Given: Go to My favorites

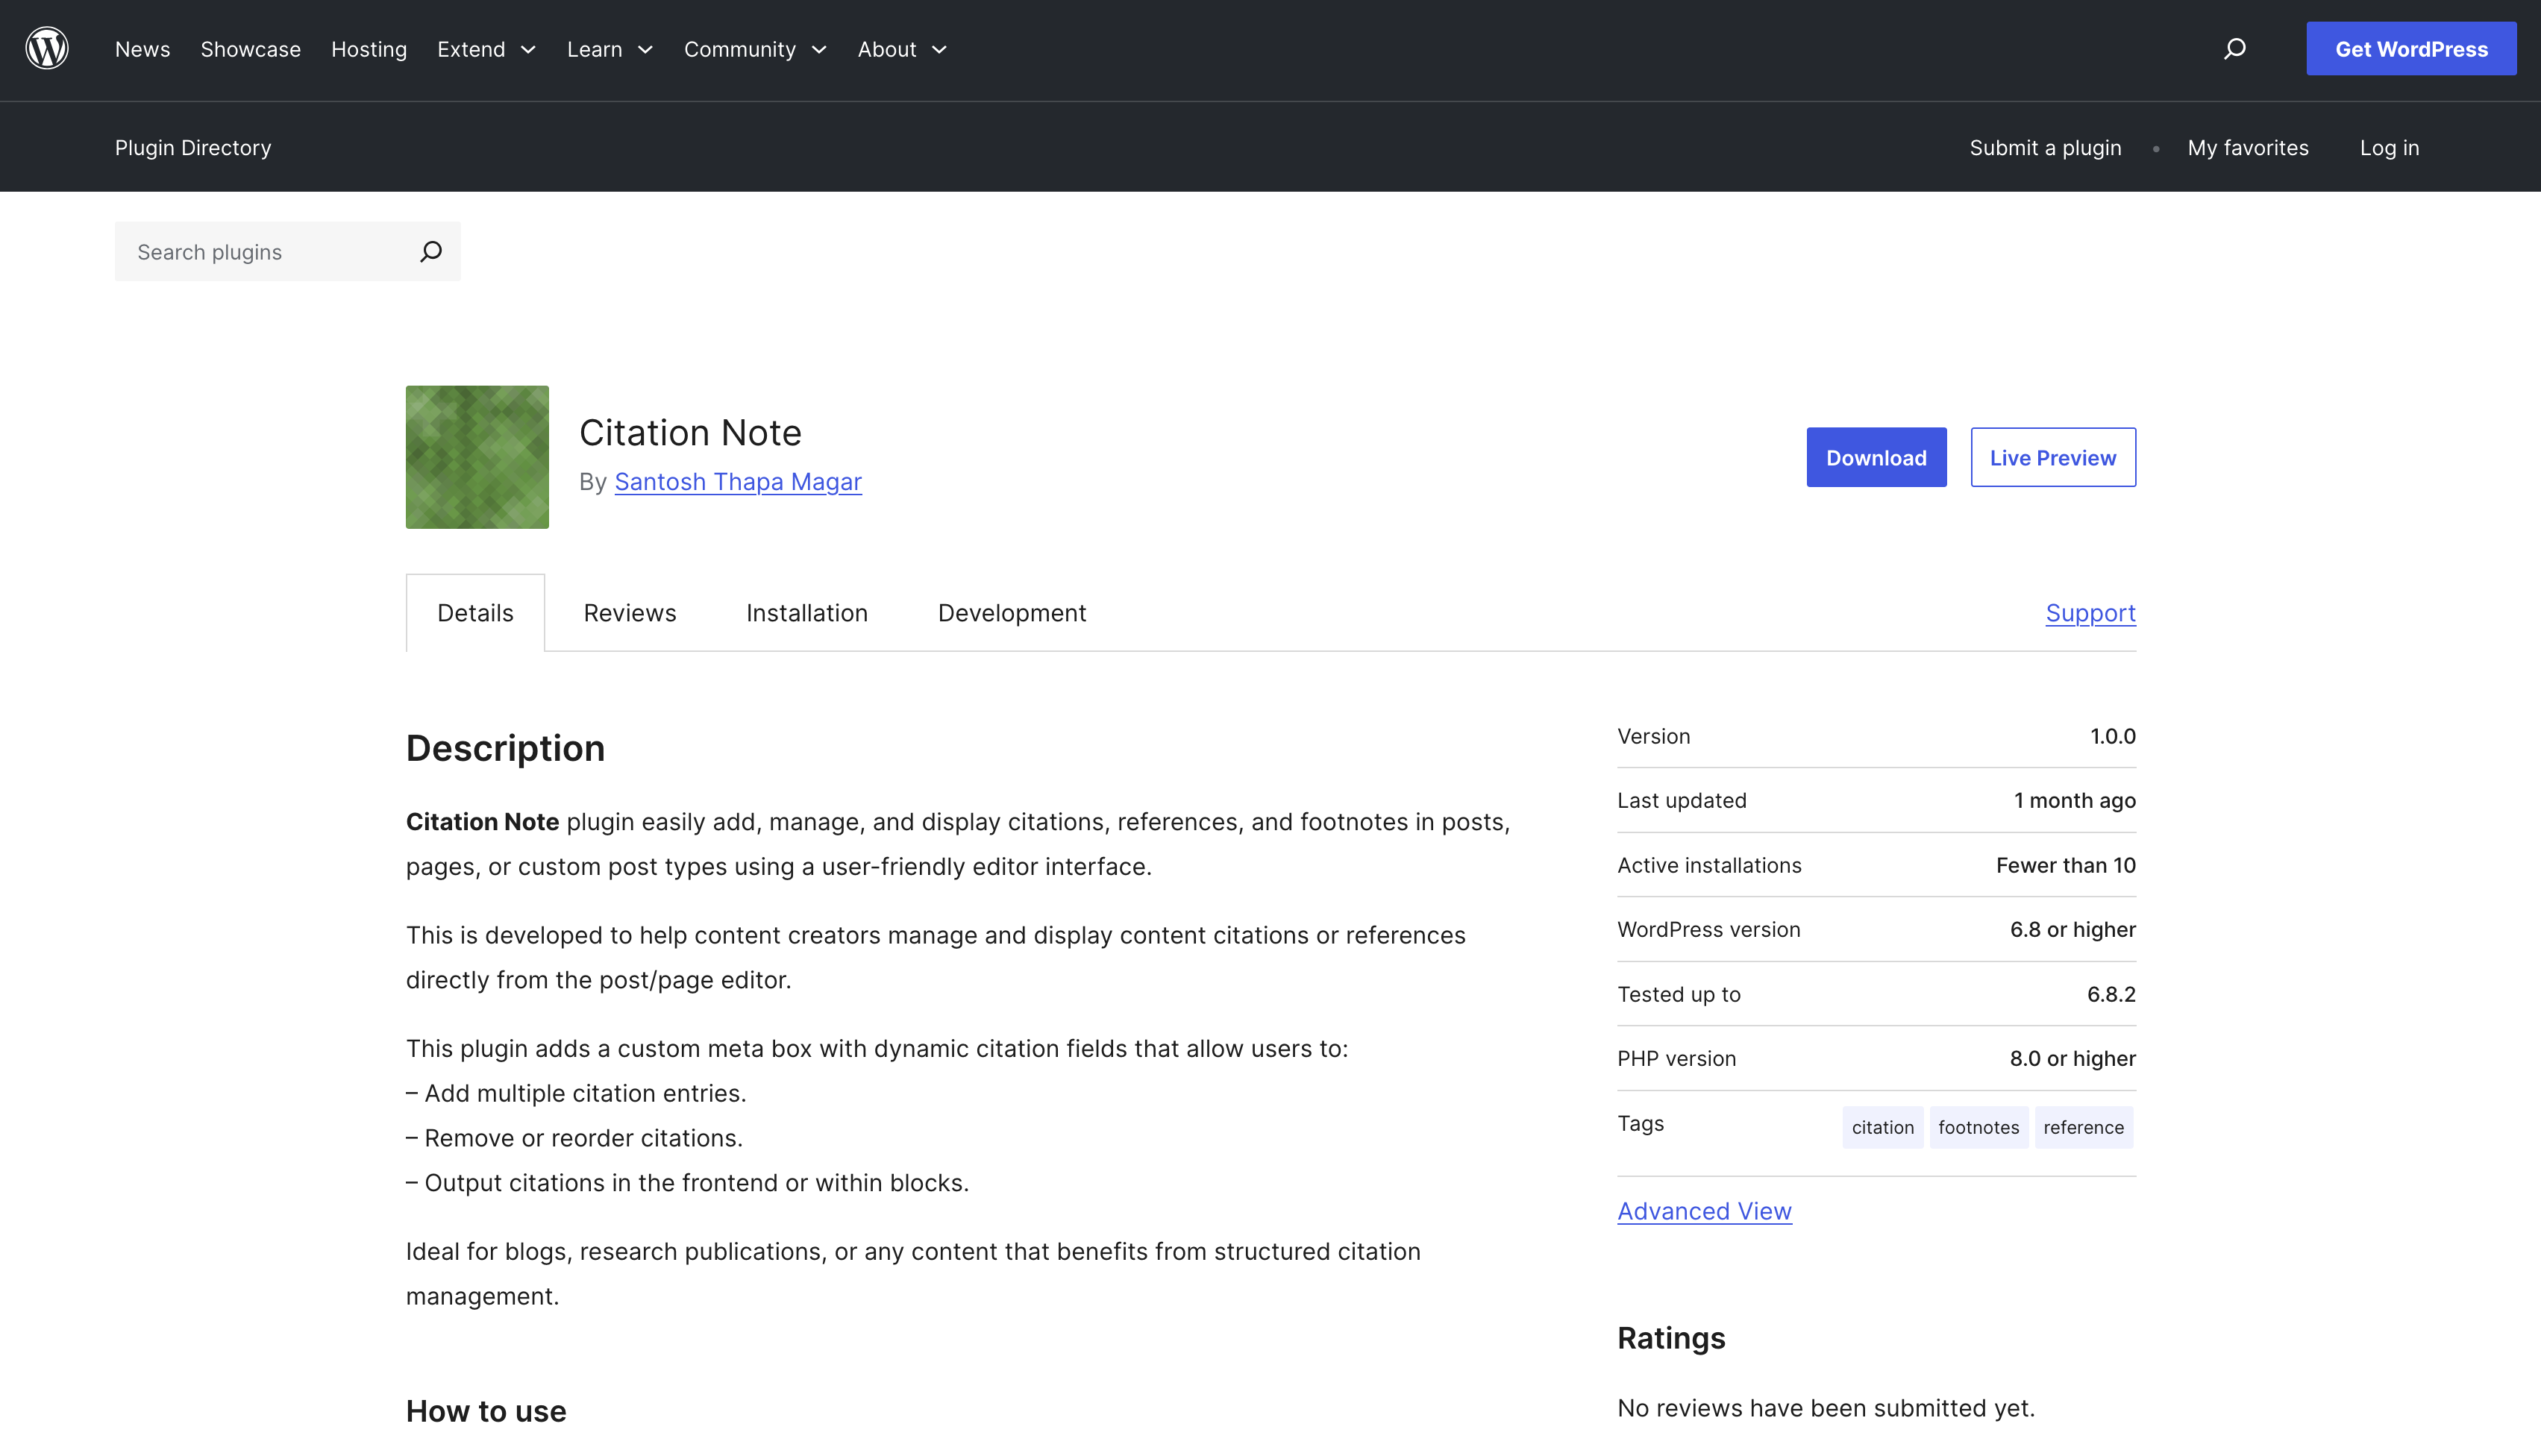Looking at the screenshot, I should pos(2247,148).
